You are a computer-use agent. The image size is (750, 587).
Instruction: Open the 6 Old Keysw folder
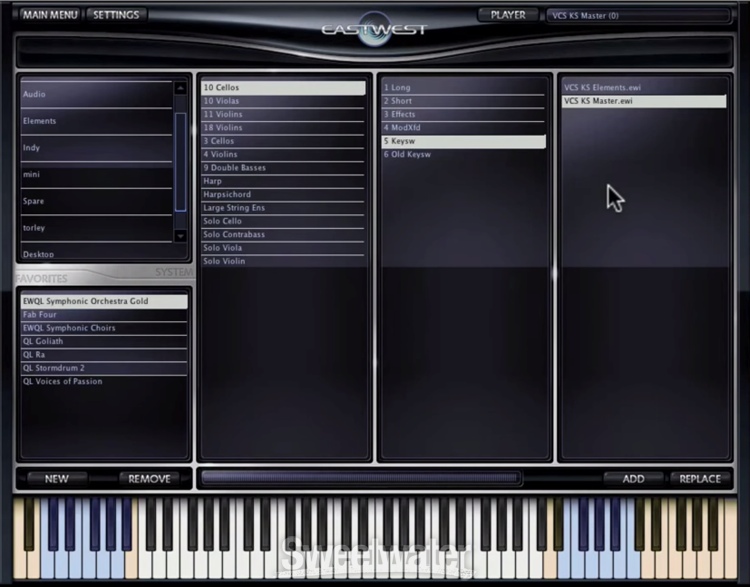463,155
